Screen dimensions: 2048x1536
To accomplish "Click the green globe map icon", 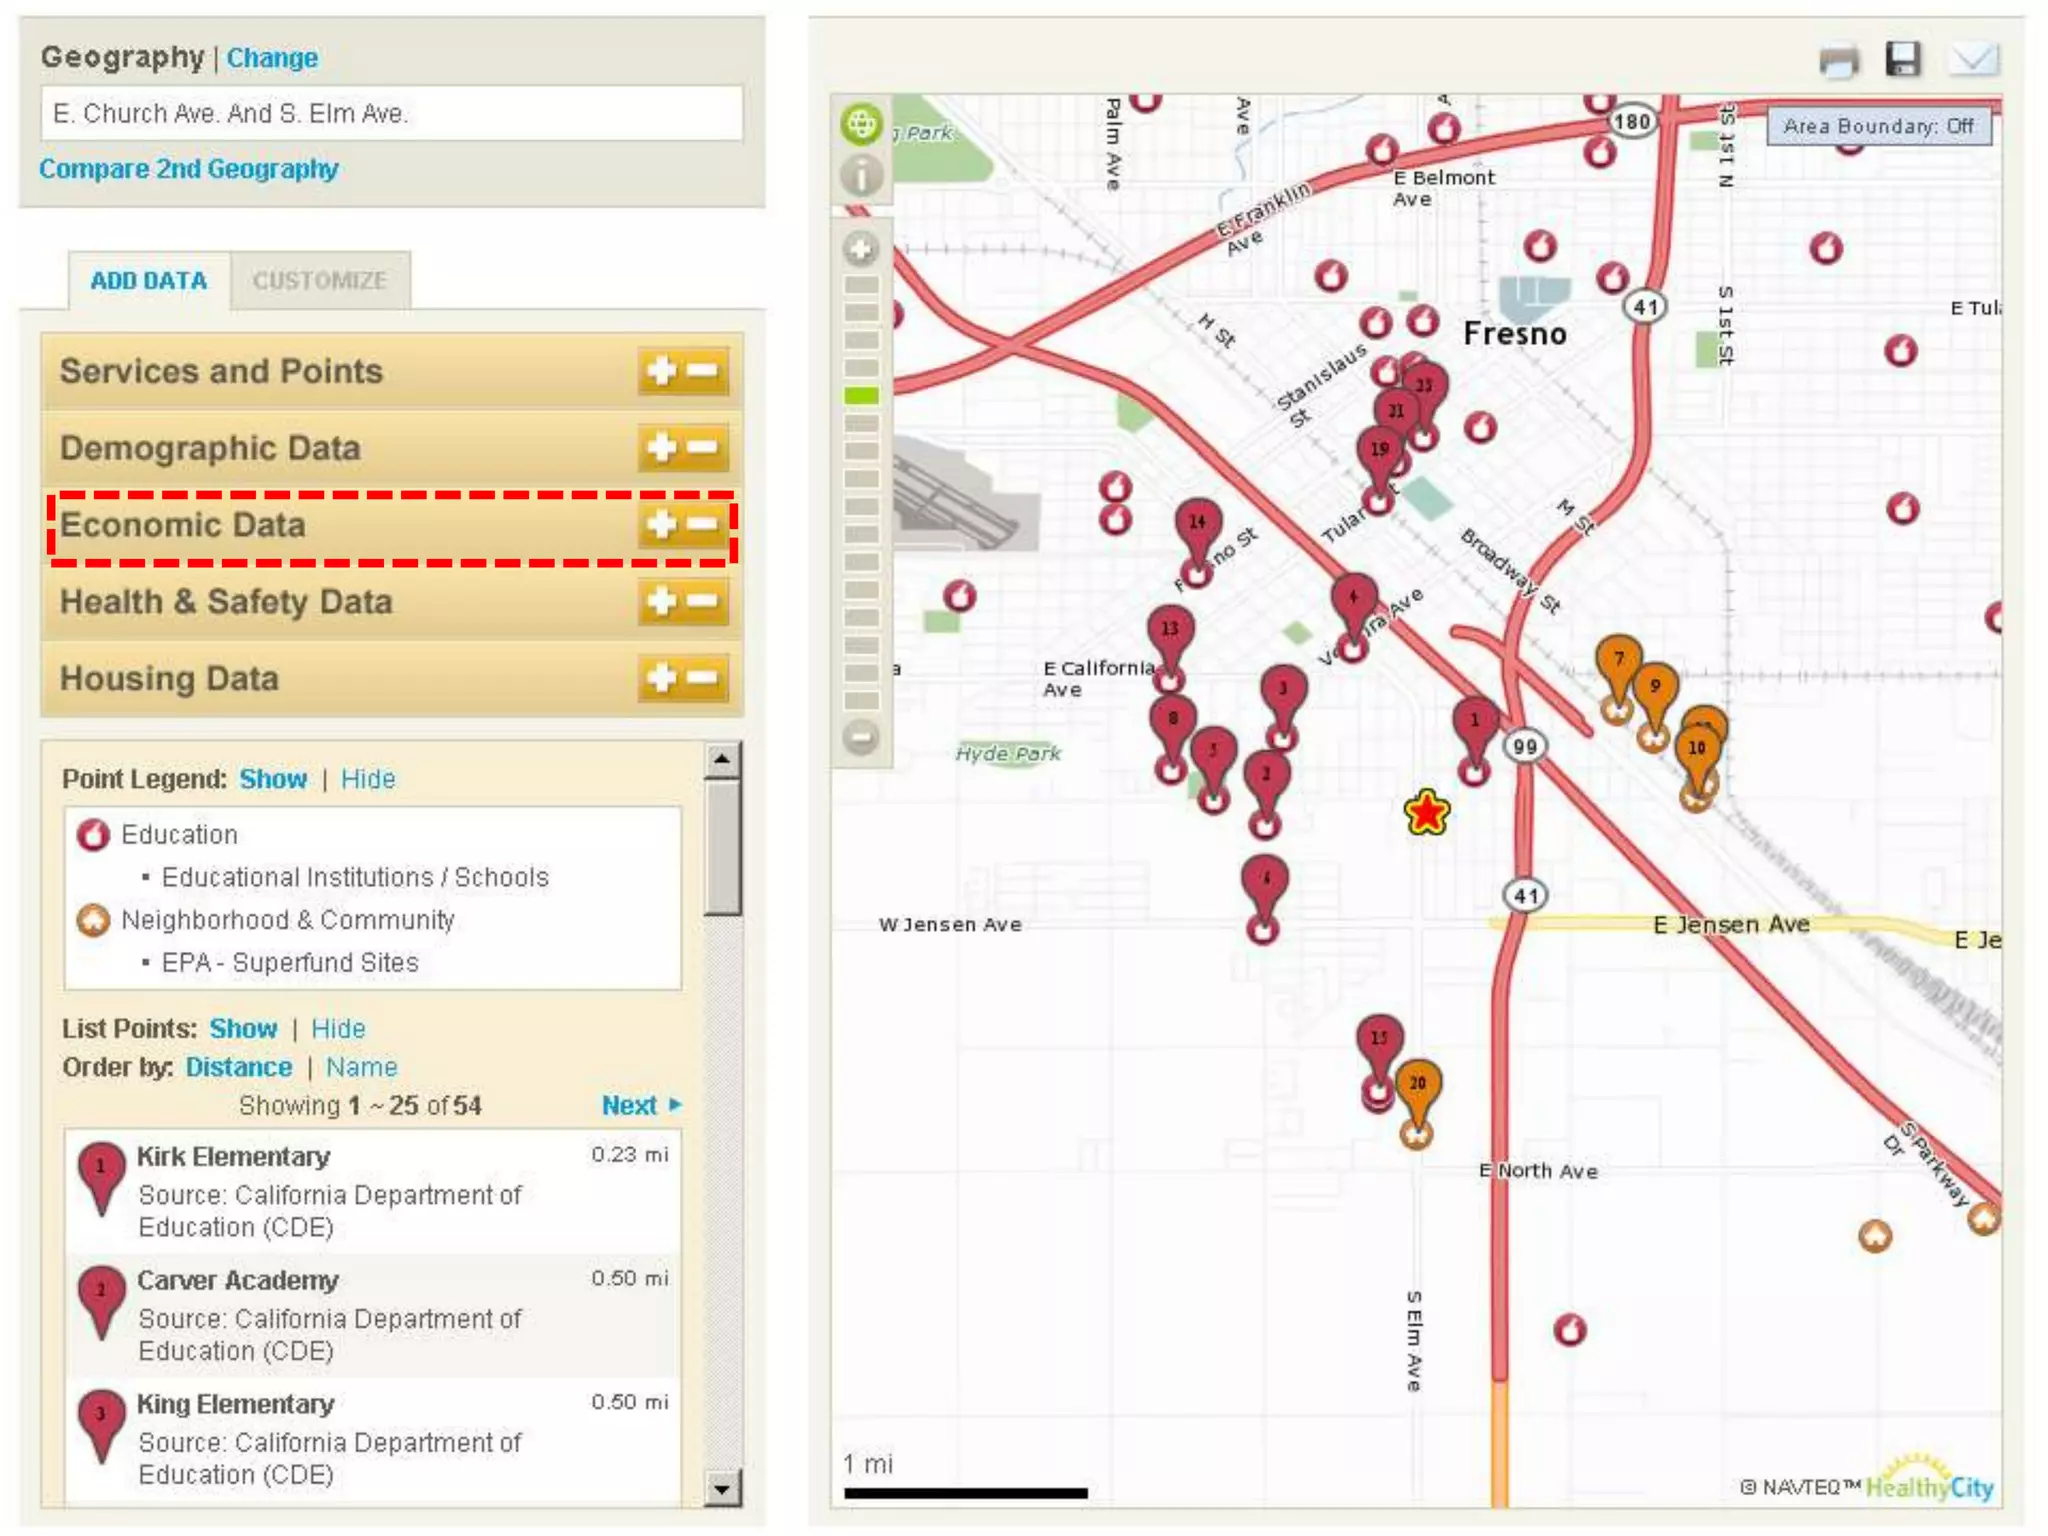I will click(861, 125).
